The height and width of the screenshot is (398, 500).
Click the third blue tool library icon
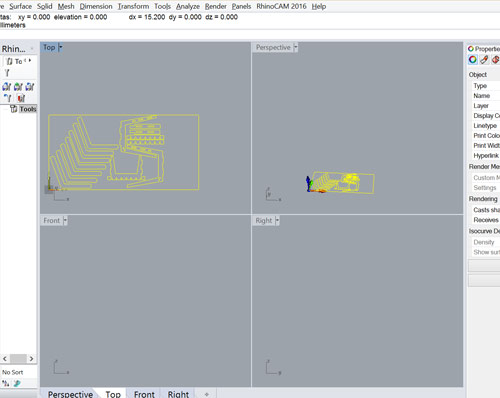tap(30, 87)
